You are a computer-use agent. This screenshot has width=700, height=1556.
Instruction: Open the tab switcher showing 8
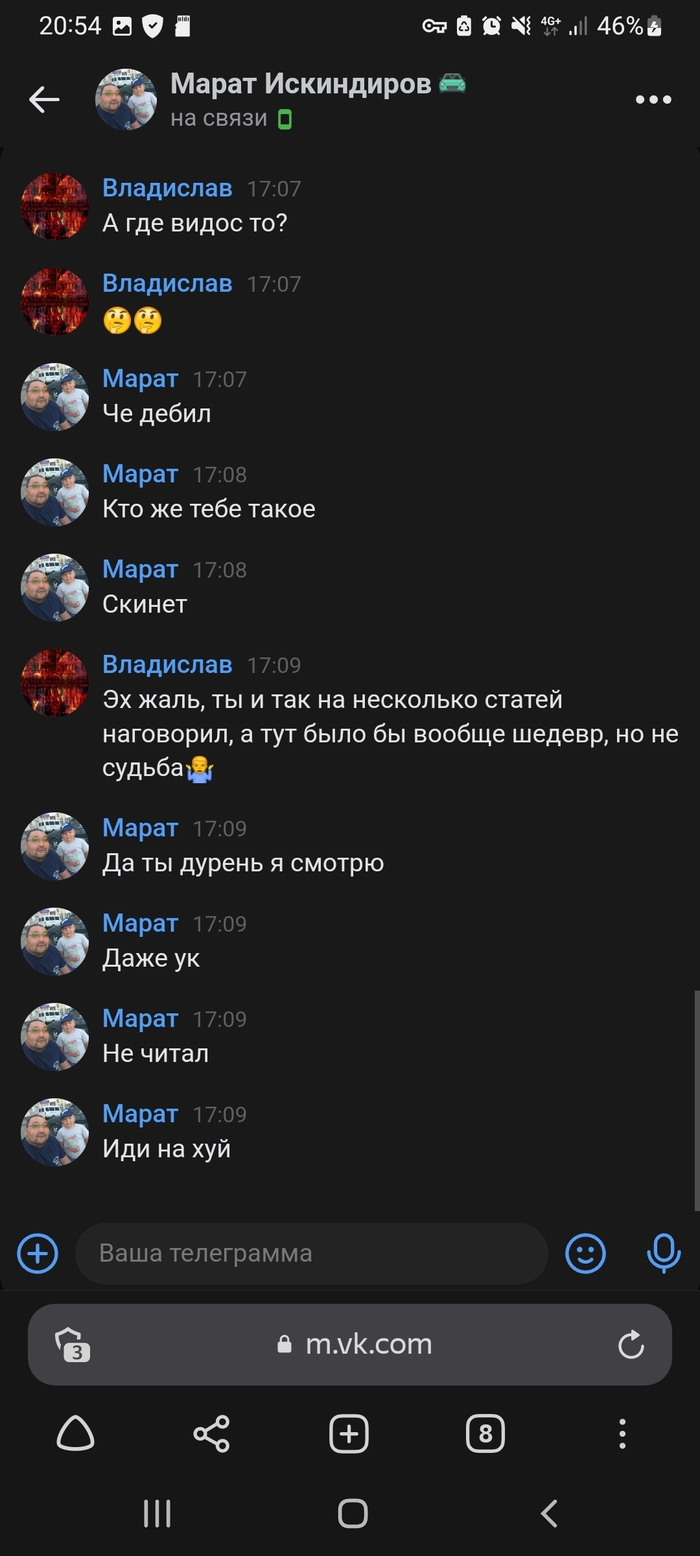point(485,1434)
